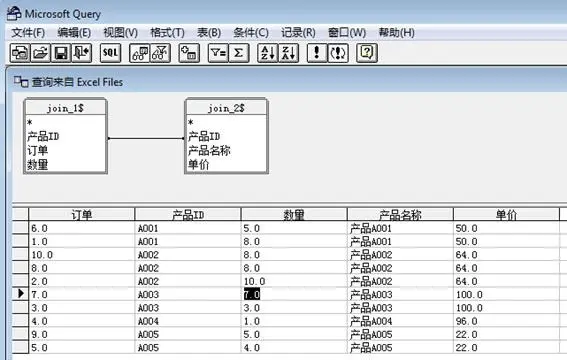Sort descending with the Z-A icon

(x=289, y=53)
